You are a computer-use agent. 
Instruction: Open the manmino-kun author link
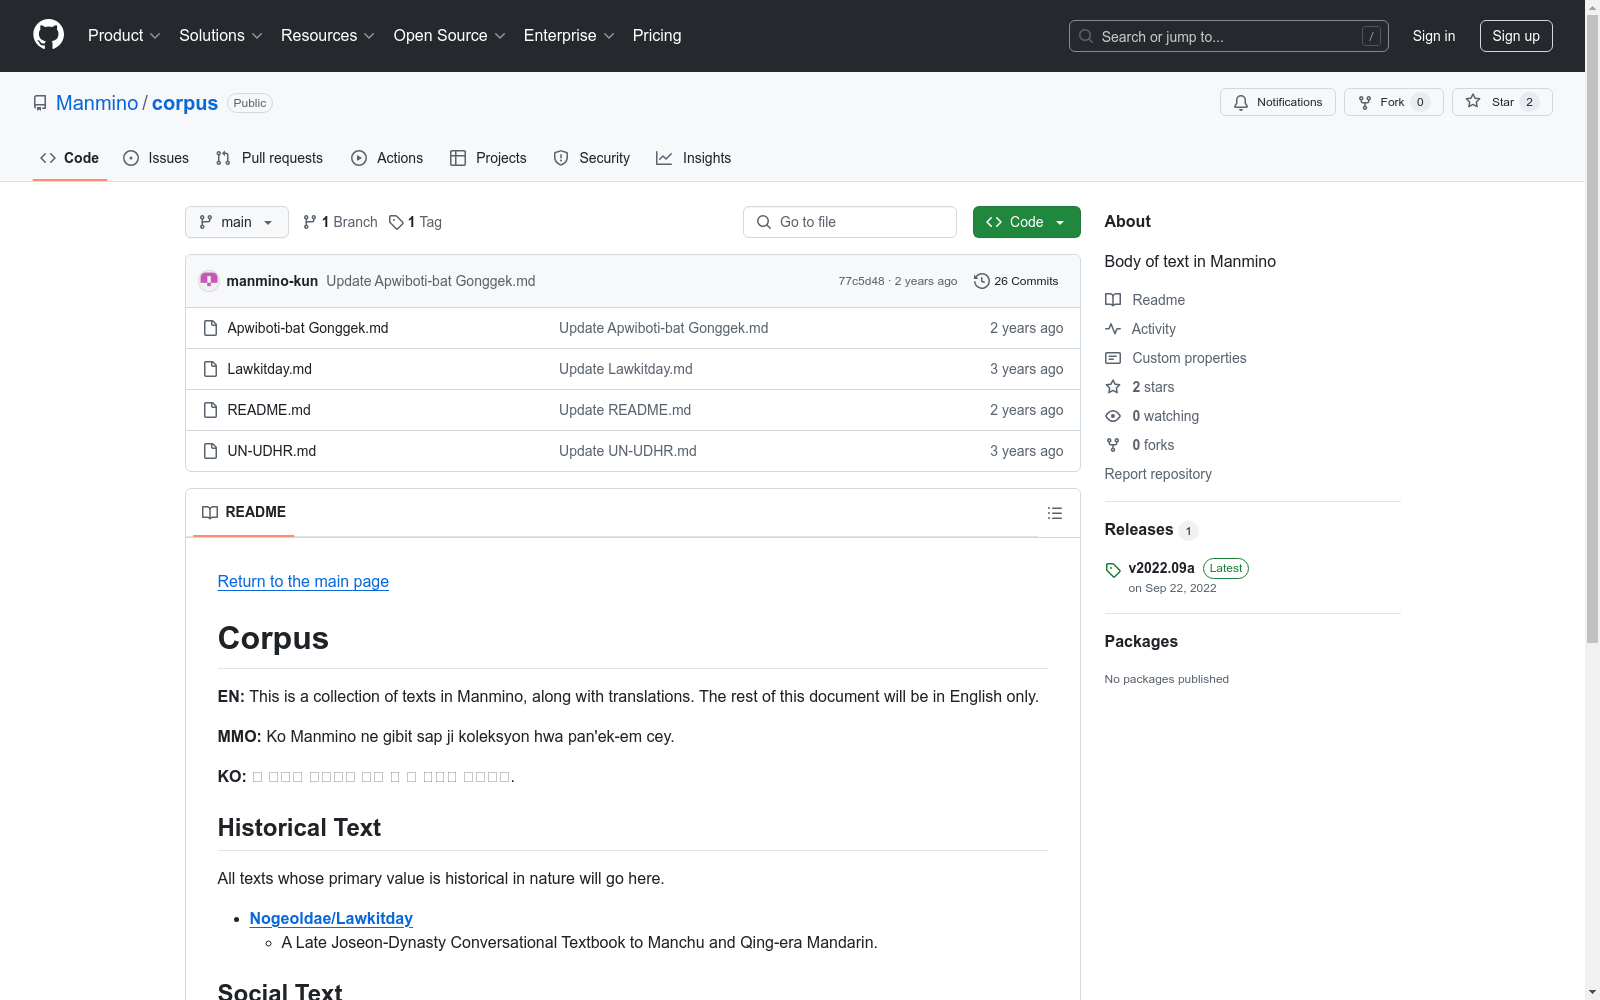(x=272, y=281)
